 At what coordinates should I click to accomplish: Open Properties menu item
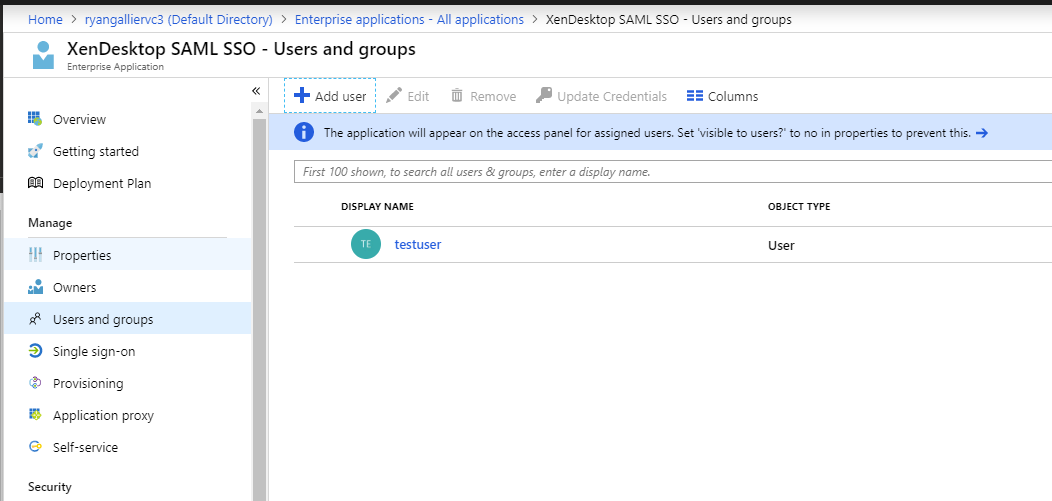(127, 255)
